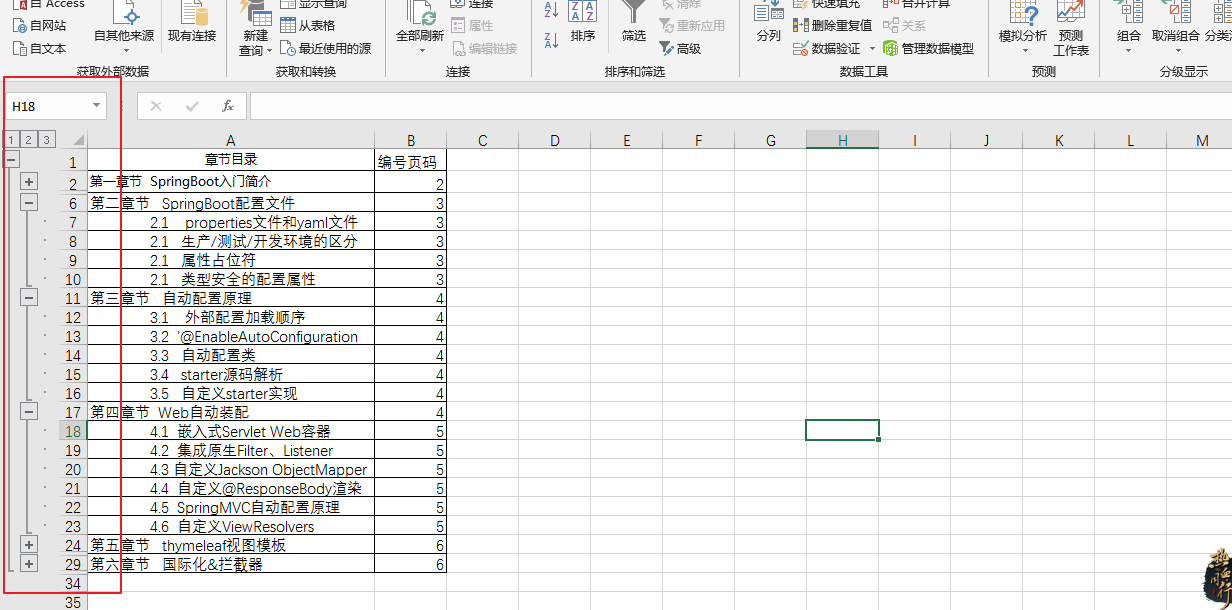Screen dimensions: 1232x610
Task: Select cell properties文件和yaml文件
Action: tap(231, 222)
